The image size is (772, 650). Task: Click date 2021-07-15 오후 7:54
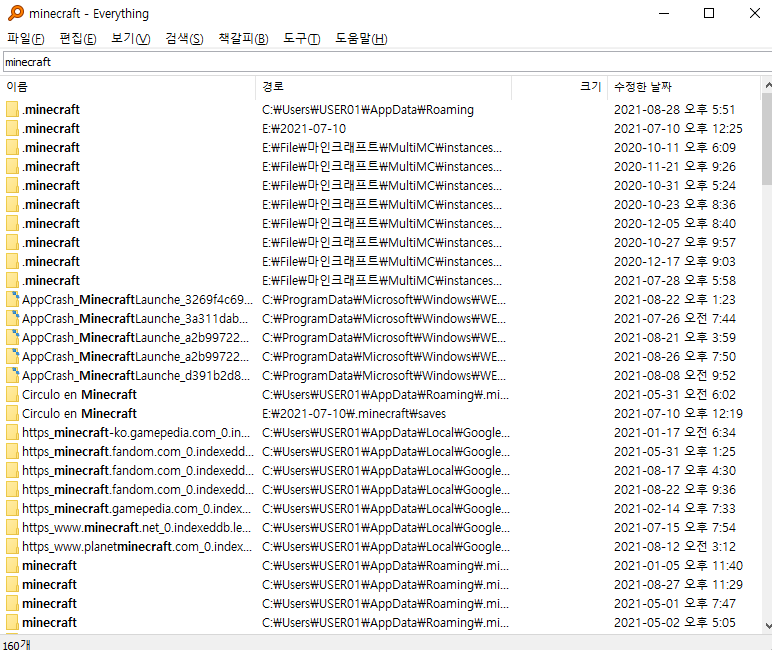(675, 527)
